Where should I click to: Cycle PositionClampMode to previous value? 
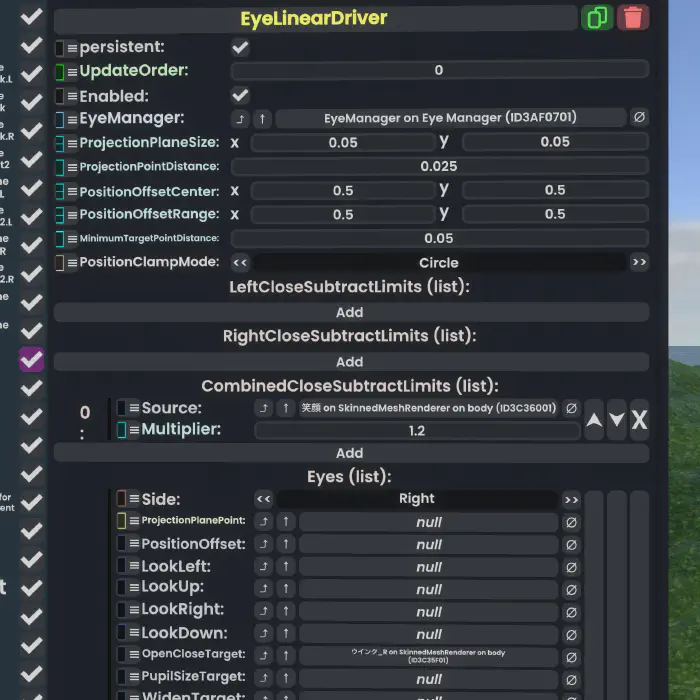240,263
